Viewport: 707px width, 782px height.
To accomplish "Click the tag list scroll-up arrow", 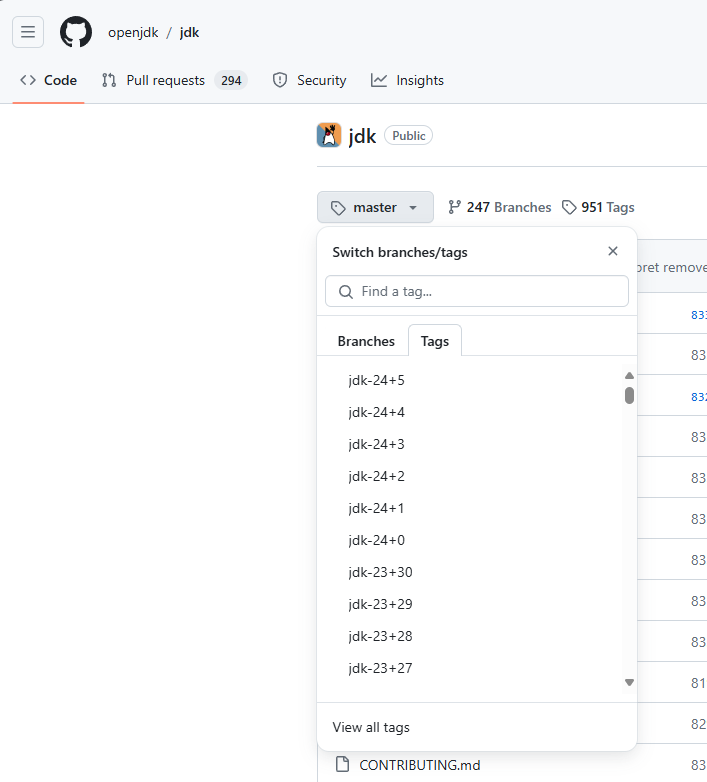I will coord(629,376).
